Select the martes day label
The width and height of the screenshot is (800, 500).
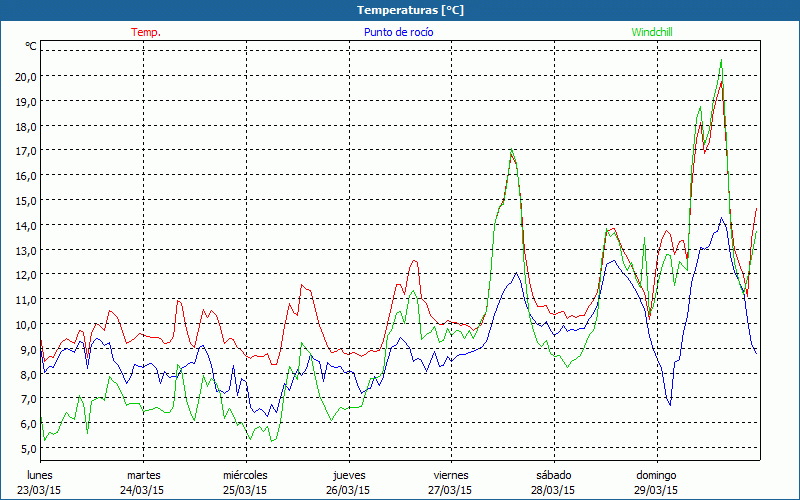(x=143, y=475)
